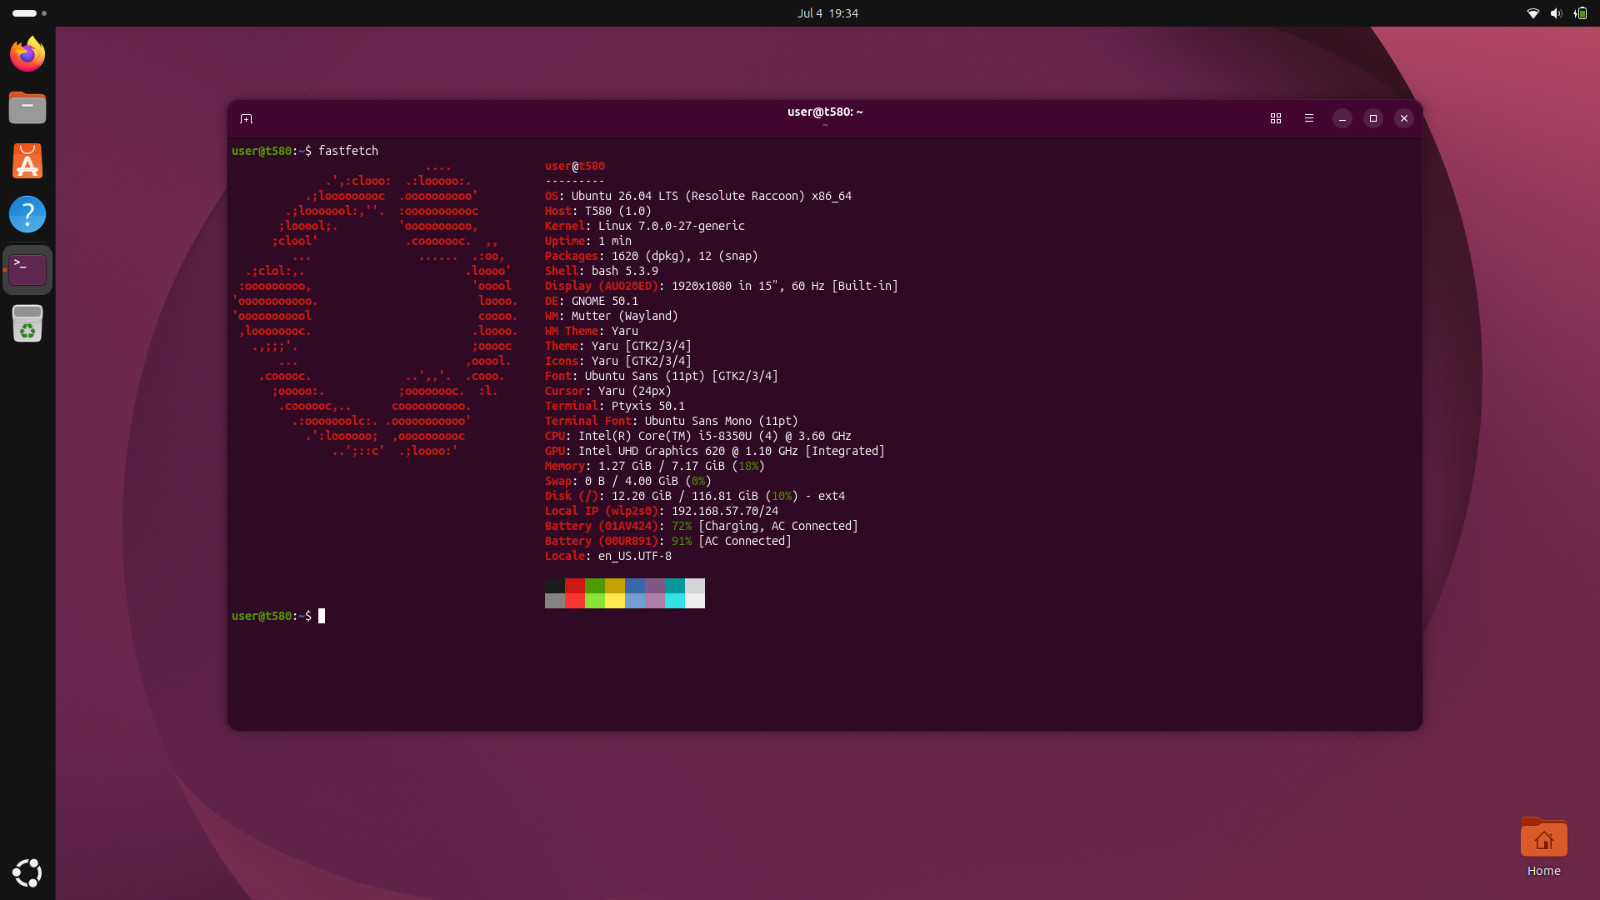
Task: Open the App Center icon
Action: point(27,161)
